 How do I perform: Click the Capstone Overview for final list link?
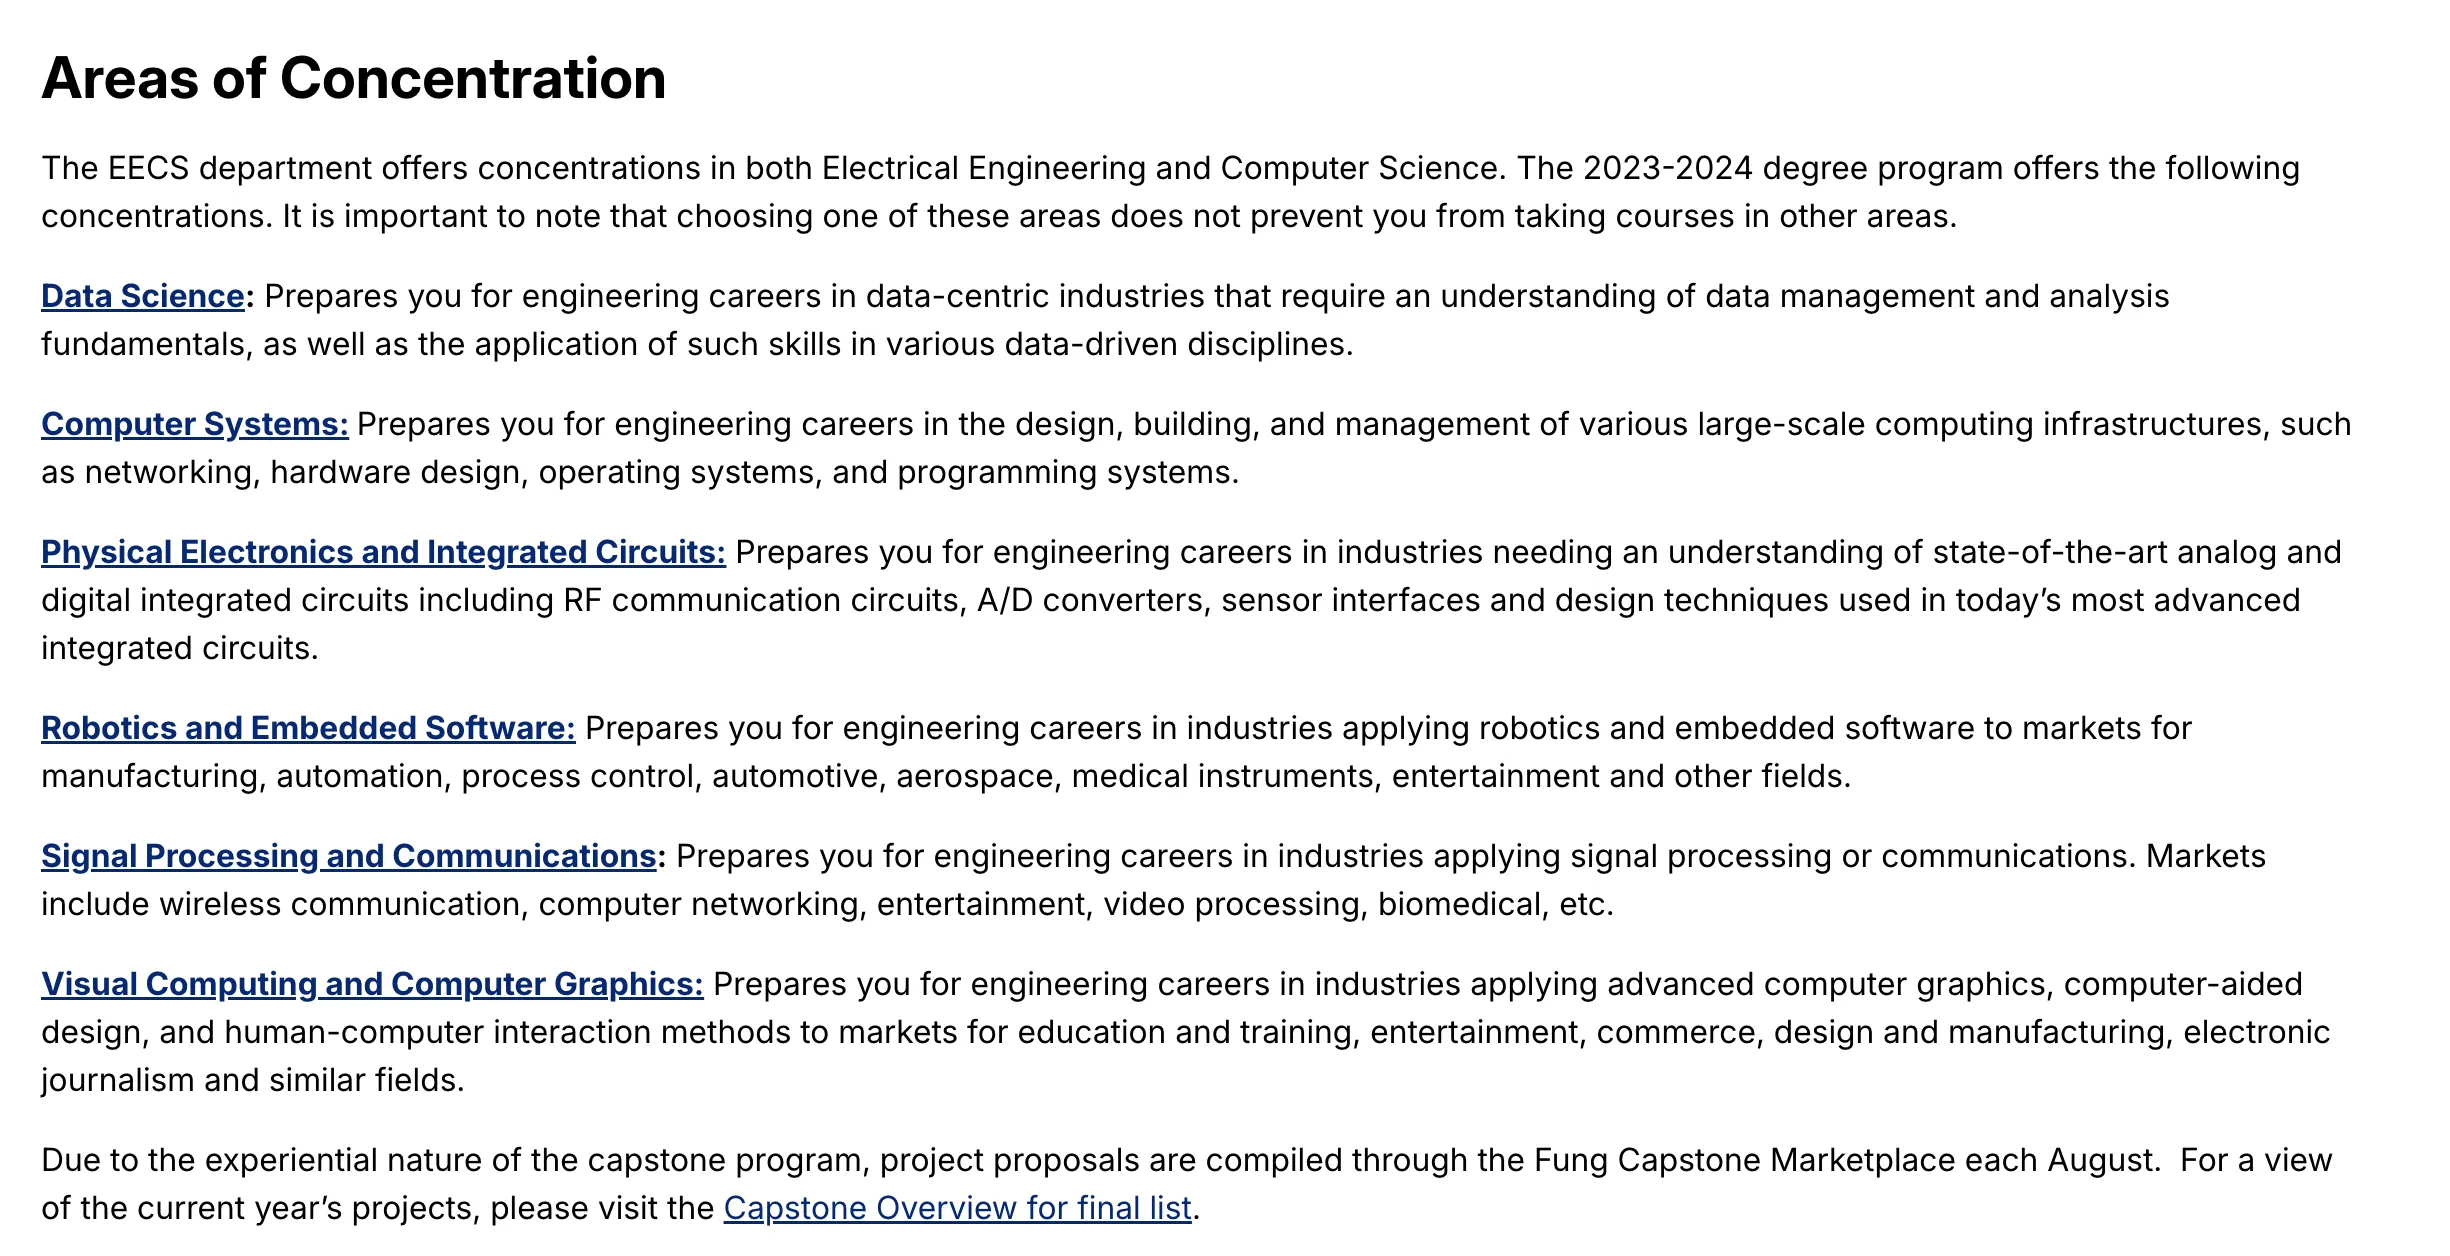tap(957, 1209)
